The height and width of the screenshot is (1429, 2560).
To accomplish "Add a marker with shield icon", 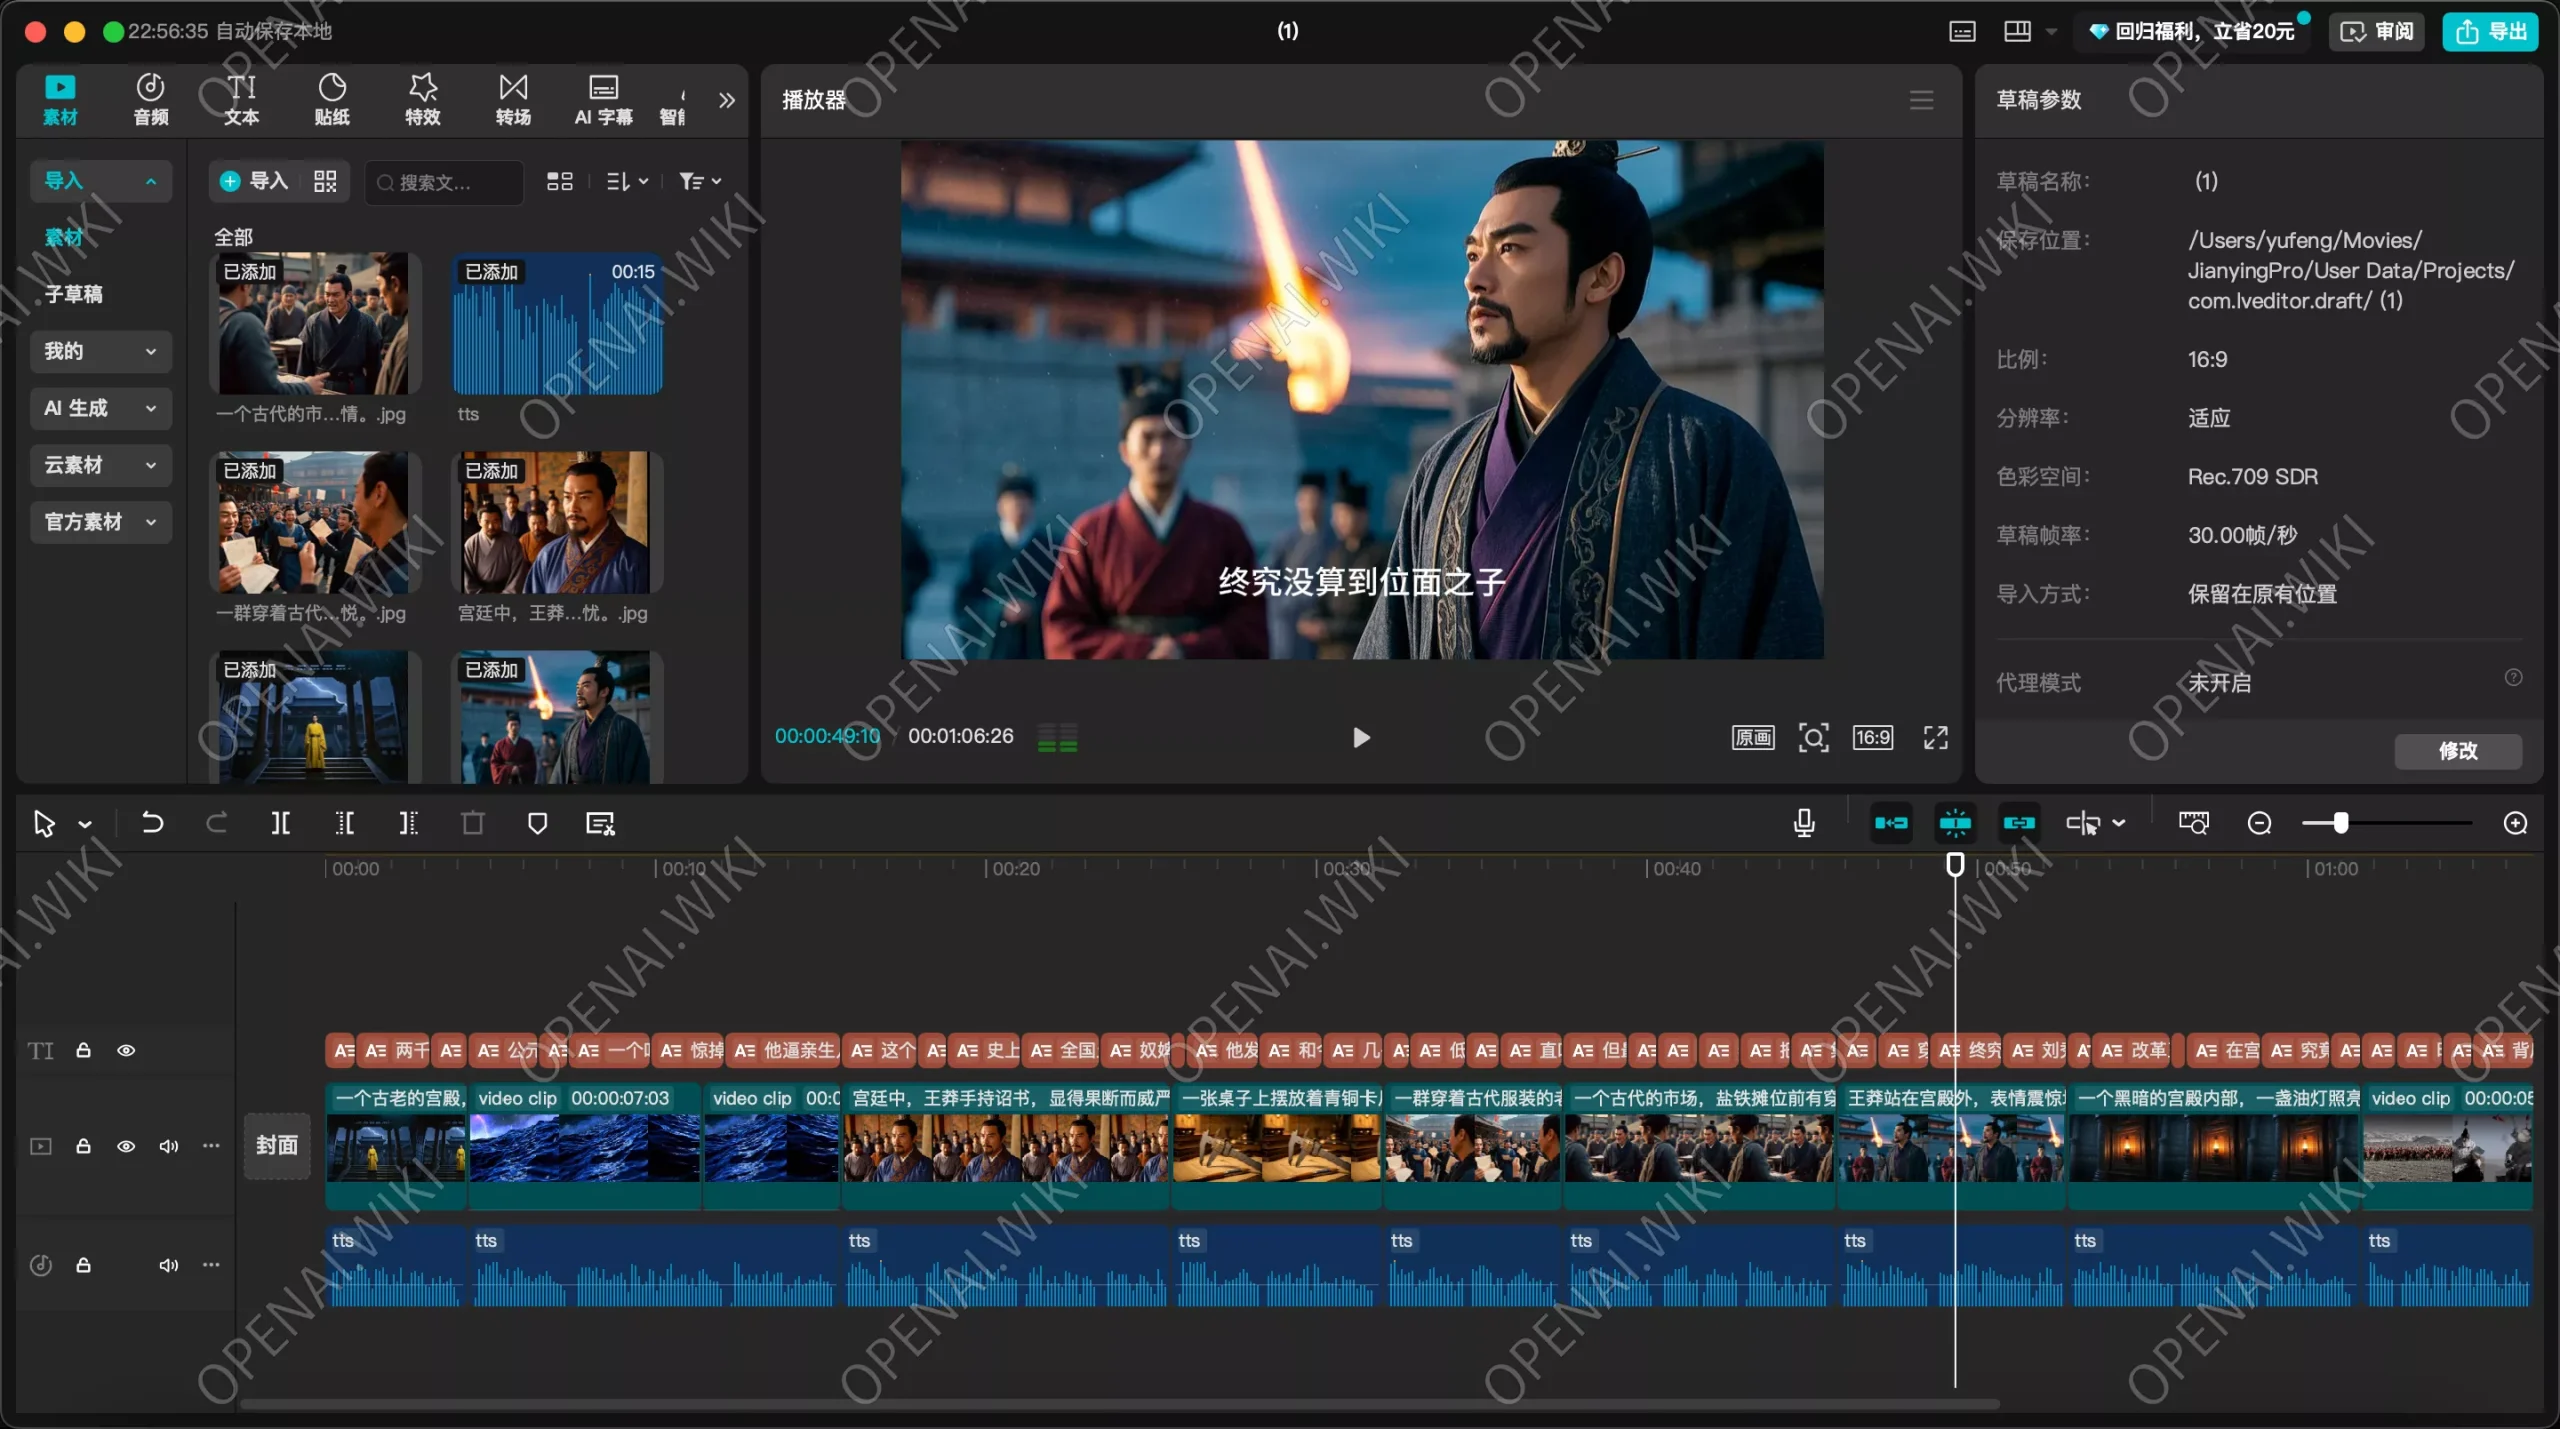I will tap(537, 823).
